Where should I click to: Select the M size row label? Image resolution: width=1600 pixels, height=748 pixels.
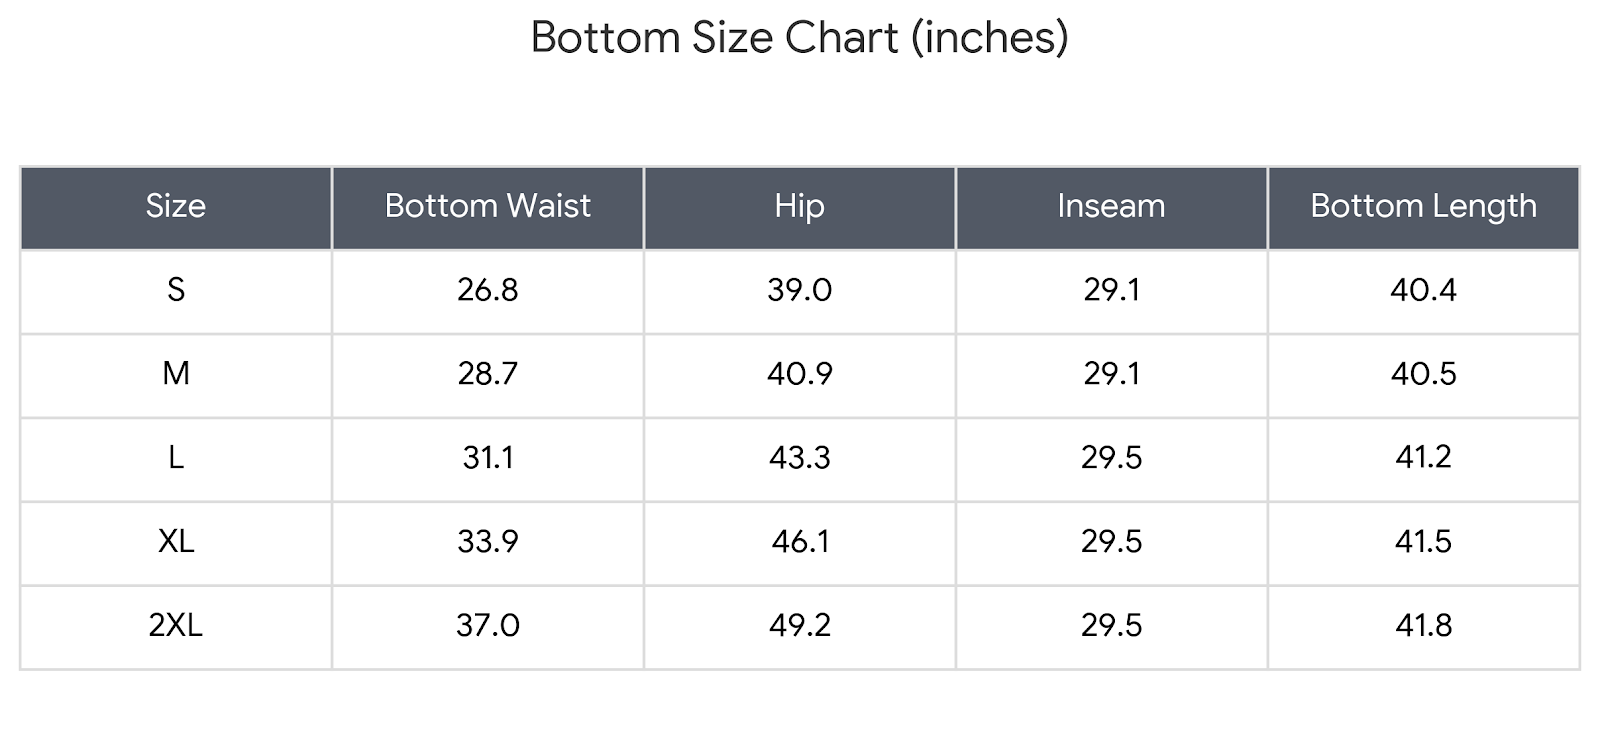pyautogui.click(x=176, y=374)
